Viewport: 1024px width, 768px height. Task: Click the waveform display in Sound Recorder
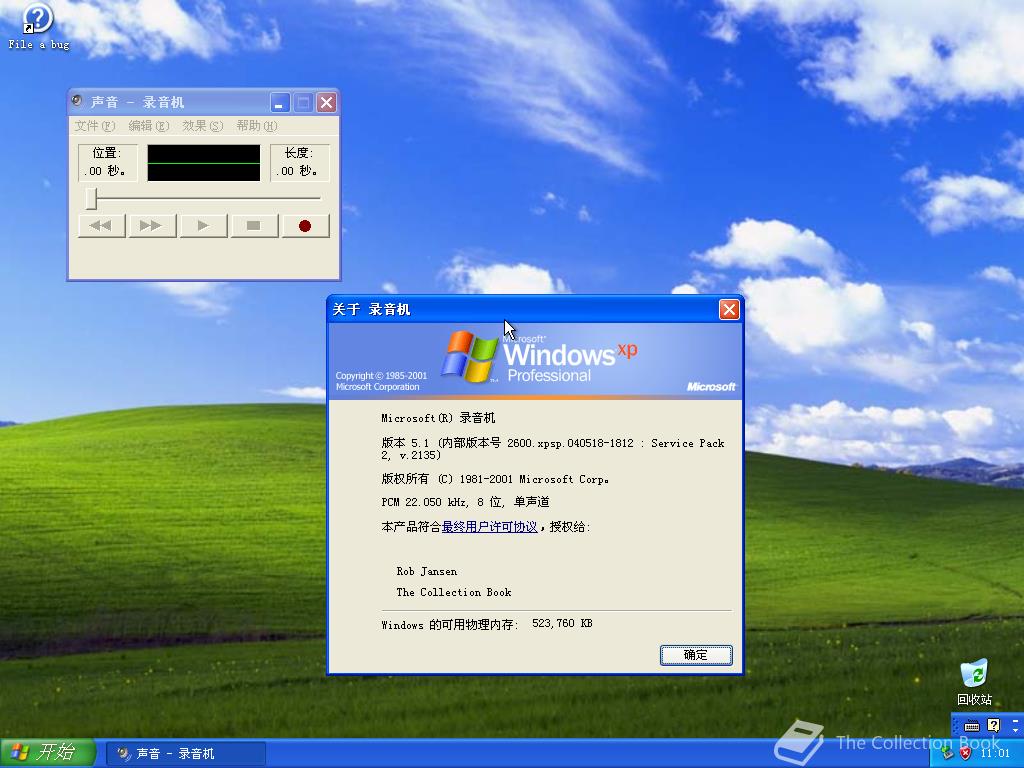pyautogui.click(x=204, y=163)
